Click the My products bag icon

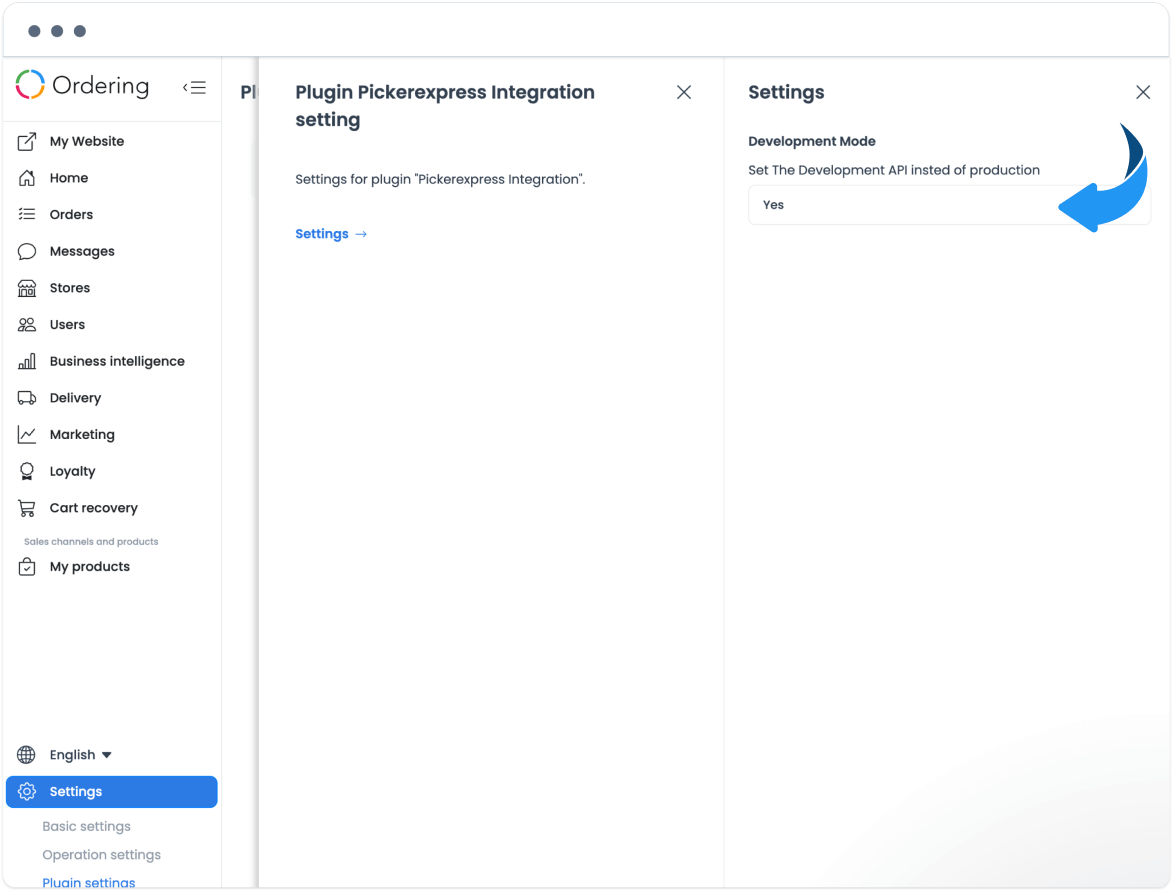coord(27,567)
